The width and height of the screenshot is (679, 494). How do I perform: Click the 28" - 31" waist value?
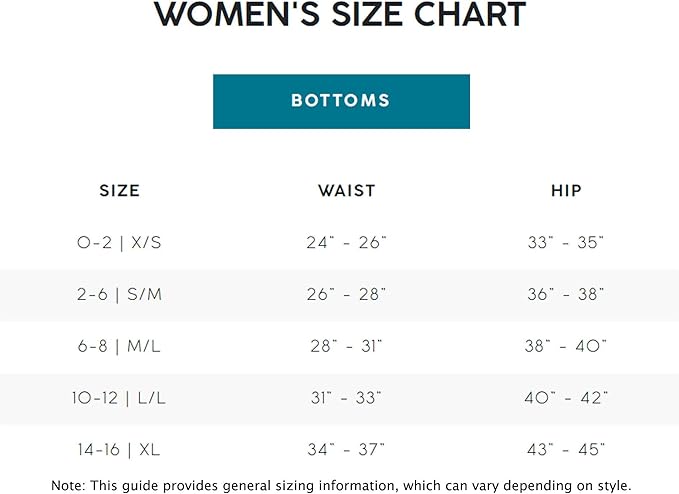[346, 346]
